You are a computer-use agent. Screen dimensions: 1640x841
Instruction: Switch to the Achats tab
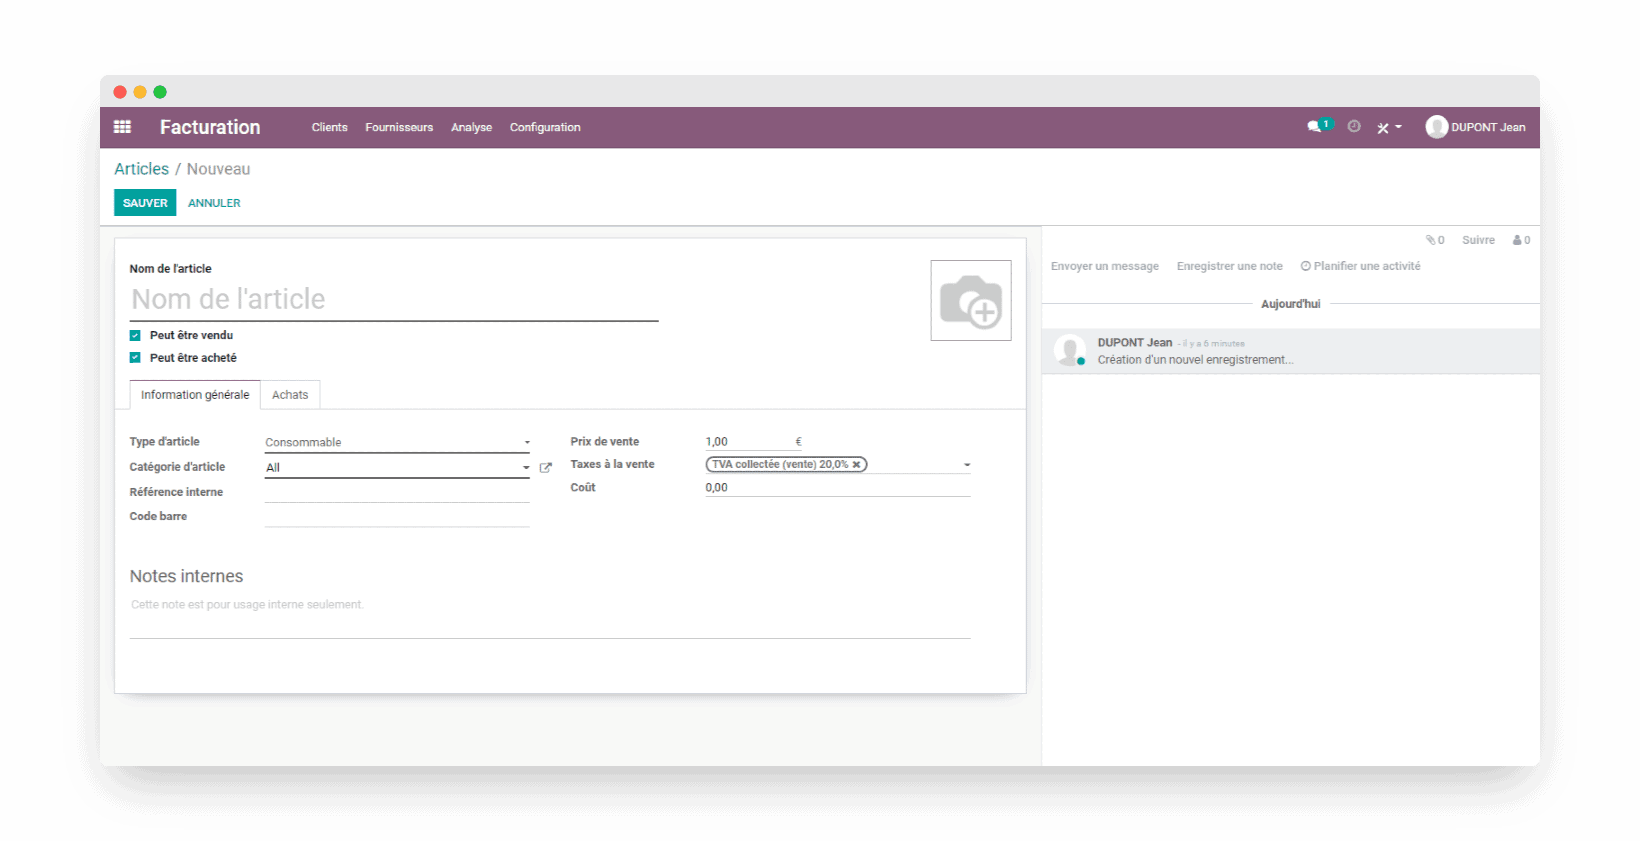click(x=290, y=395)
